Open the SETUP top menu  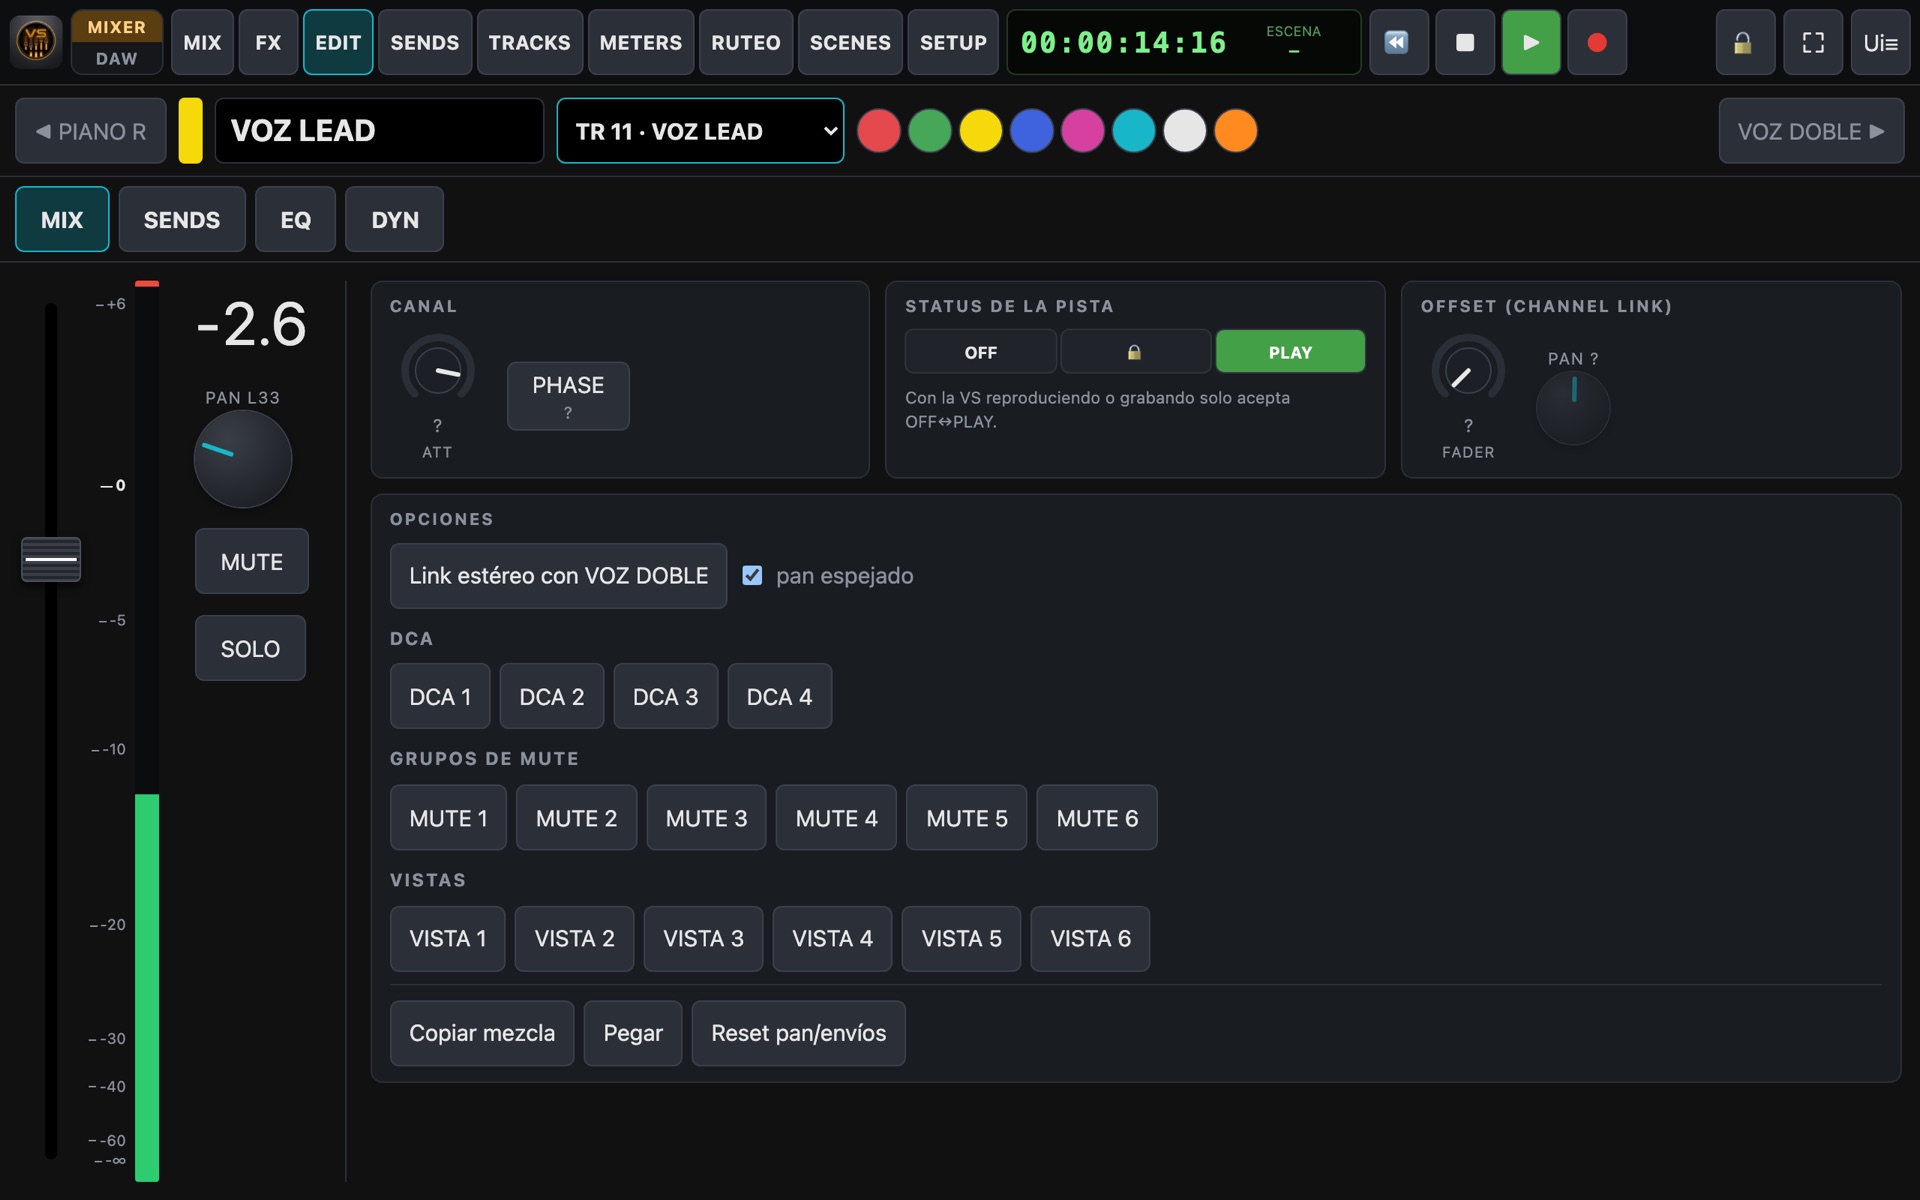[953, 42]
